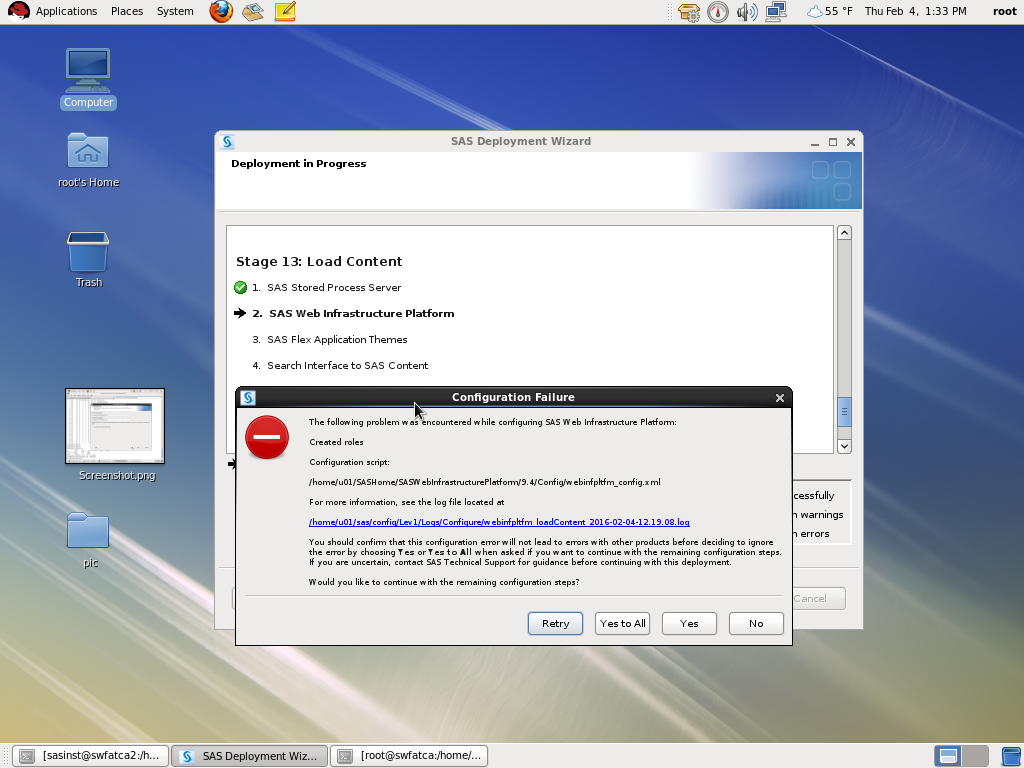Launch Firefox from the top panel
The image size is (1024, 768).
(220, 12)
